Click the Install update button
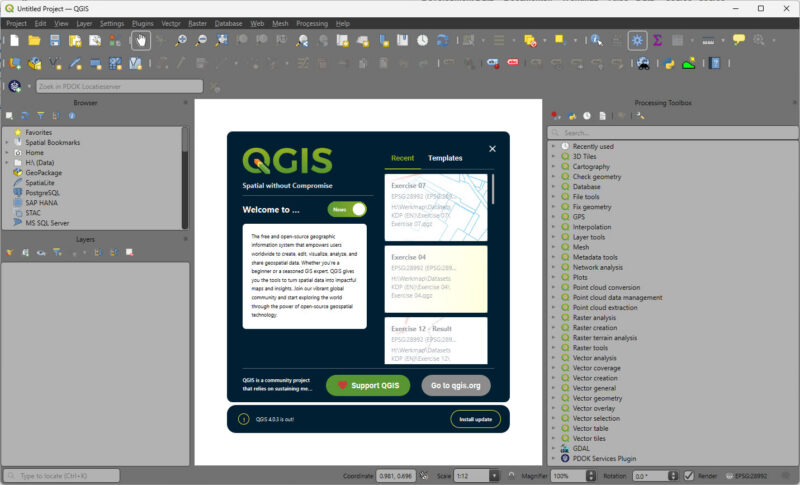This screenshot has width=800, height=485. click(x=476, y=419)
